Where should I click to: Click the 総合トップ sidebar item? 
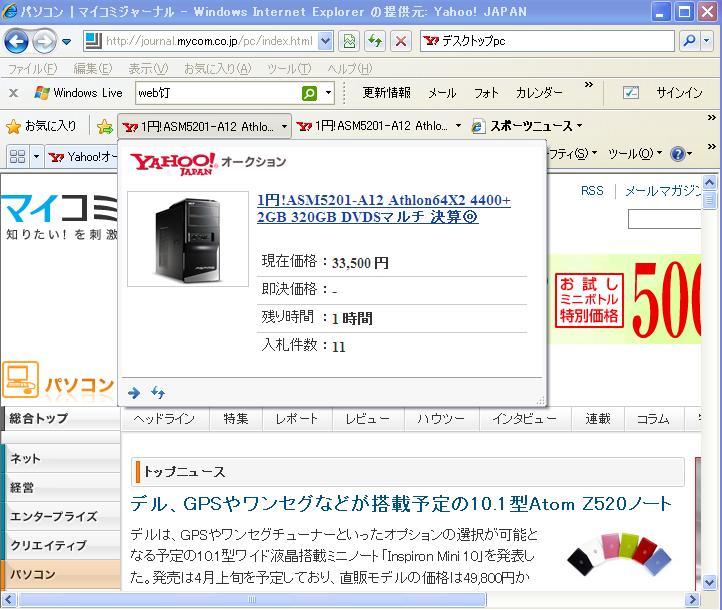[x=61, y=418]
